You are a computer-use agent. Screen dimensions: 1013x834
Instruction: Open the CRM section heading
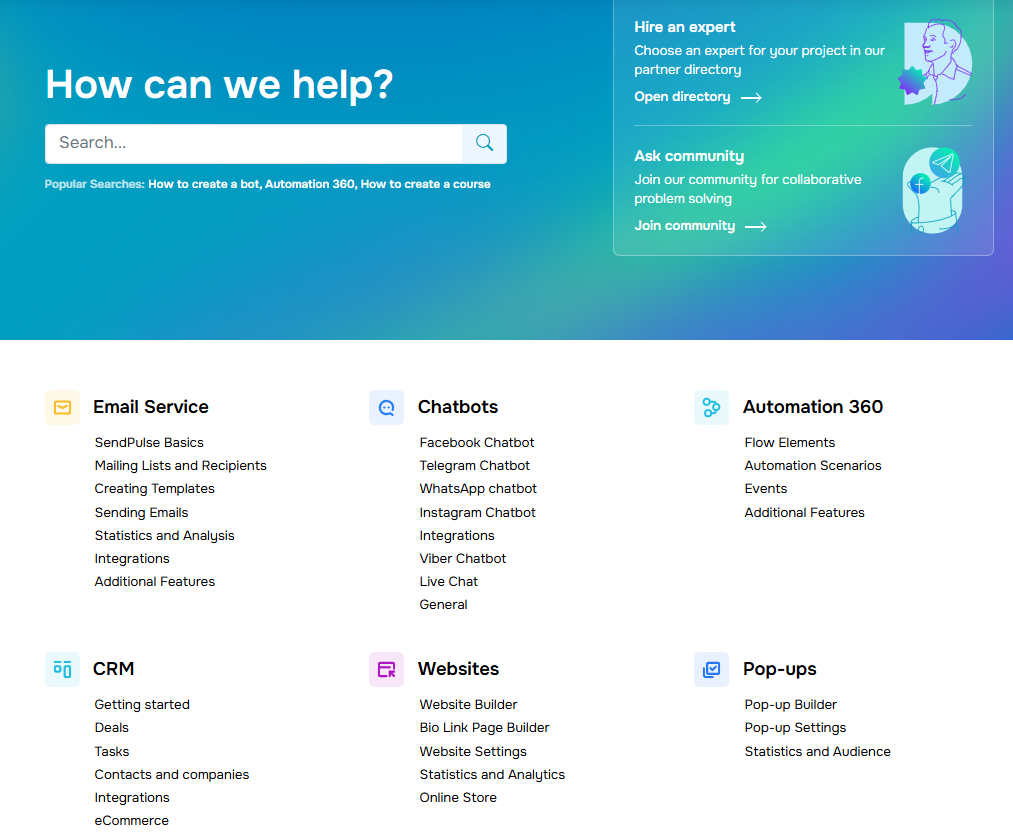click(x=114, y=669)
